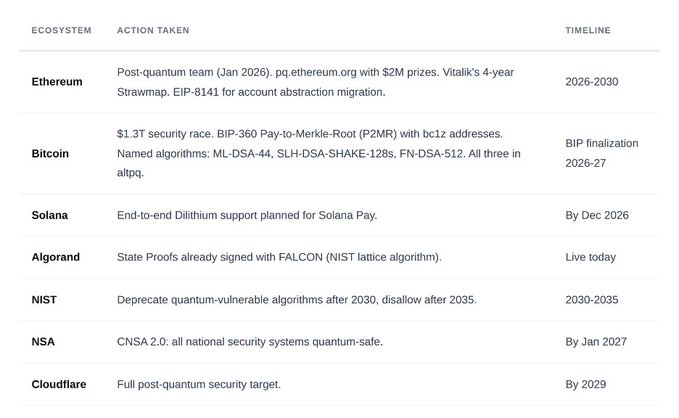This screenshot has height=418, width=679.
Task: Click the ACTION TAKEN column header
Action: coord(153,30)
